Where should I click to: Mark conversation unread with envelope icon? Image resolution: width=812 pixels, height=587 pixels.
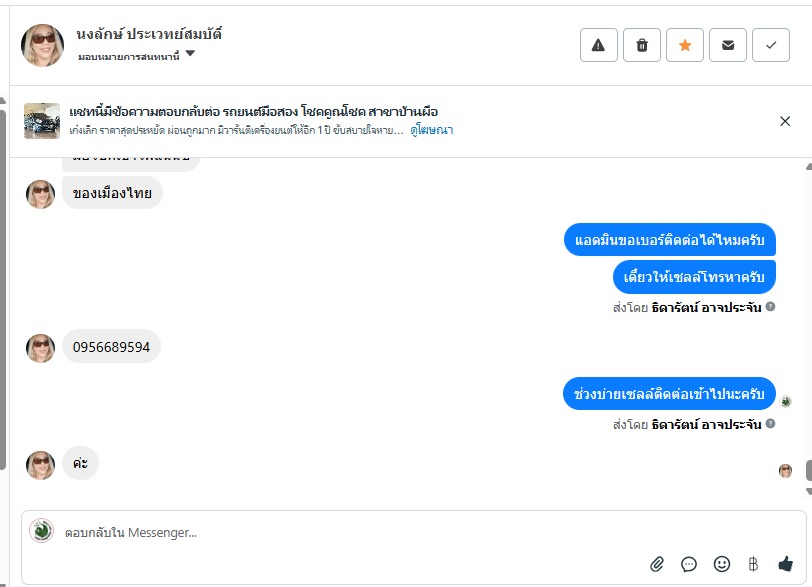(x=728, y=45)
